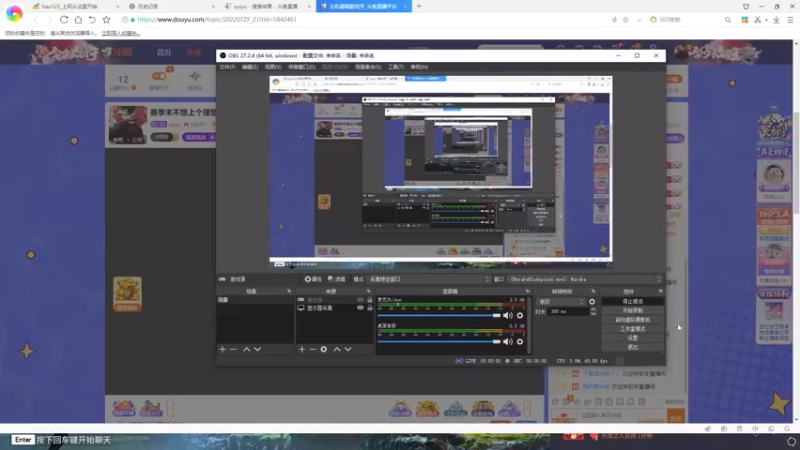Move the scene up with the up arrow
800x450 pixels.
[x=246, y=349]
